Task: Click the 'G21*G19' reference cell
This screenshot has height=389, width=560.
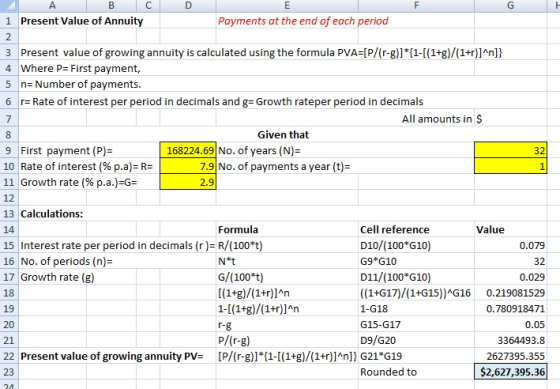Action: (x=381, y=356)
